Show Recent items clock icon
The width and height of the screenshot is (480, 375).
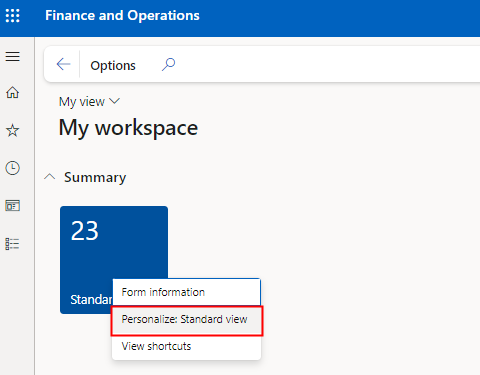pos(13,168)
